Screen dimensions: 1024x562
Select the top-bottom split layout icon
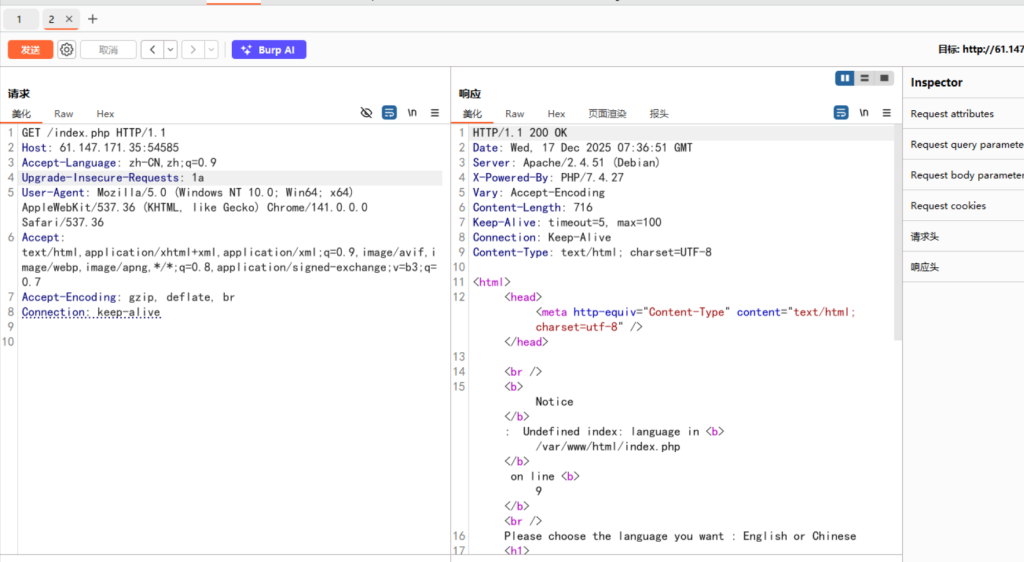[865, 78]
